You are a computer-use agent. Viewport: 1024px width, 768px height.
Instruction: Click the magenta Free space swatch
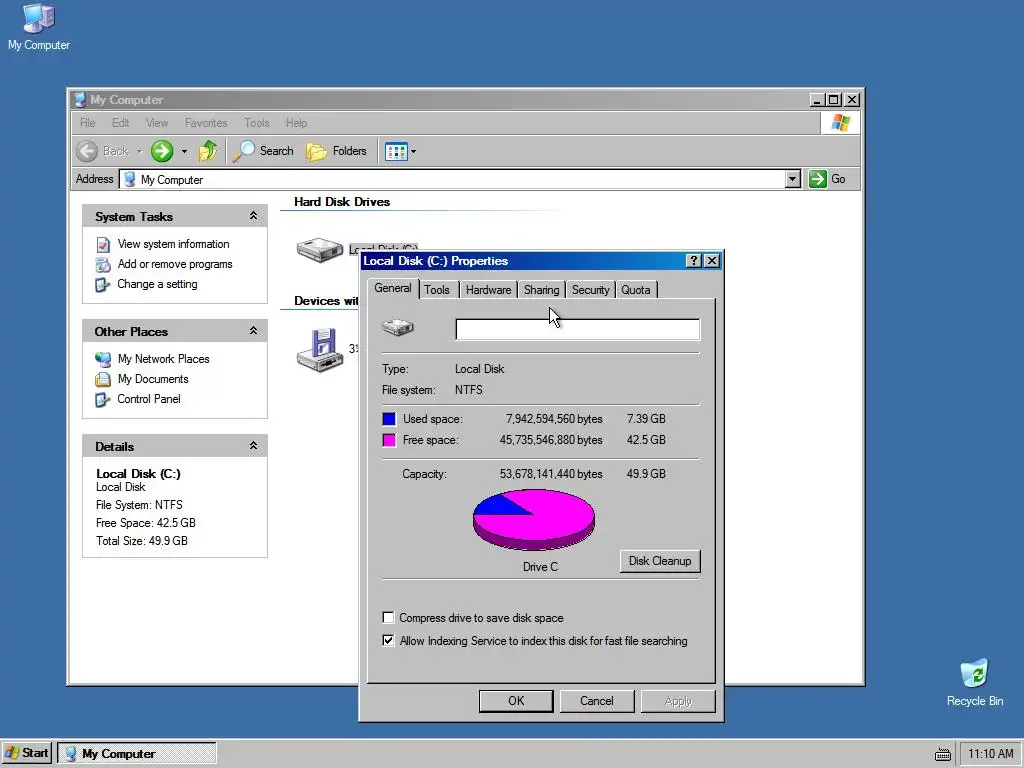pos(389,440)
